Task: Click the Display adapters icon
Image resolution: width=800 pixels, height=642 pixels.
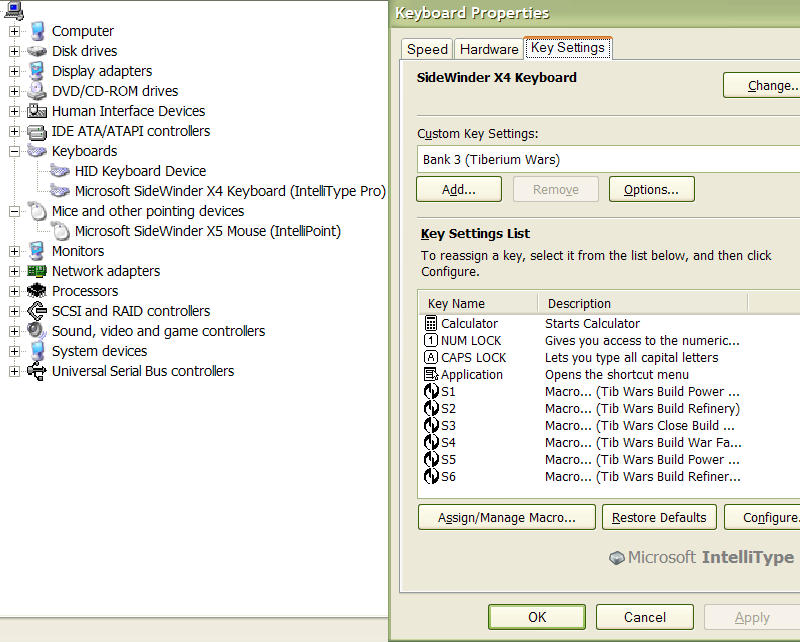Action: [37, 71]
